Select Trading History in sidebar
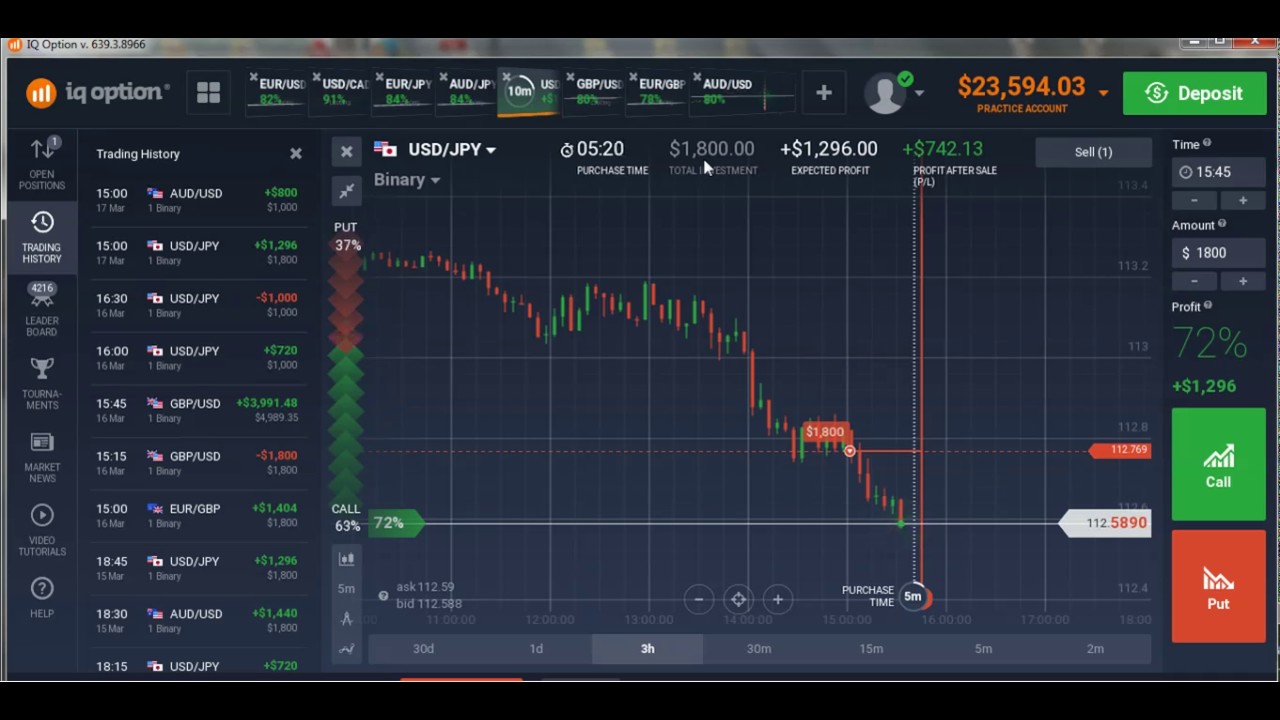The height and width of the screenshot is (720, 1280). pyautogui.click(x=42, y=237)
